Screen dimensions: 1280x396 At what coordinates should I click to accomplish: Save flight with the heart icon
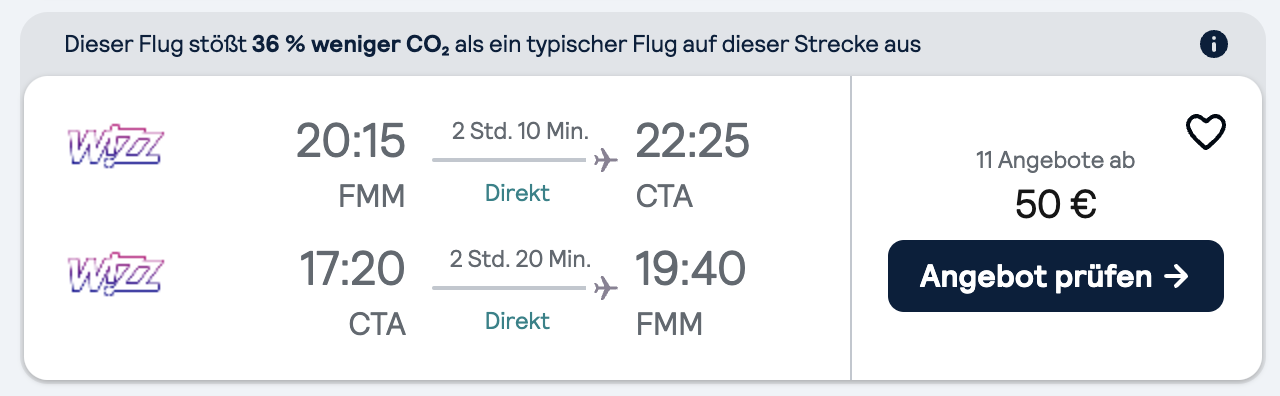1205,132
